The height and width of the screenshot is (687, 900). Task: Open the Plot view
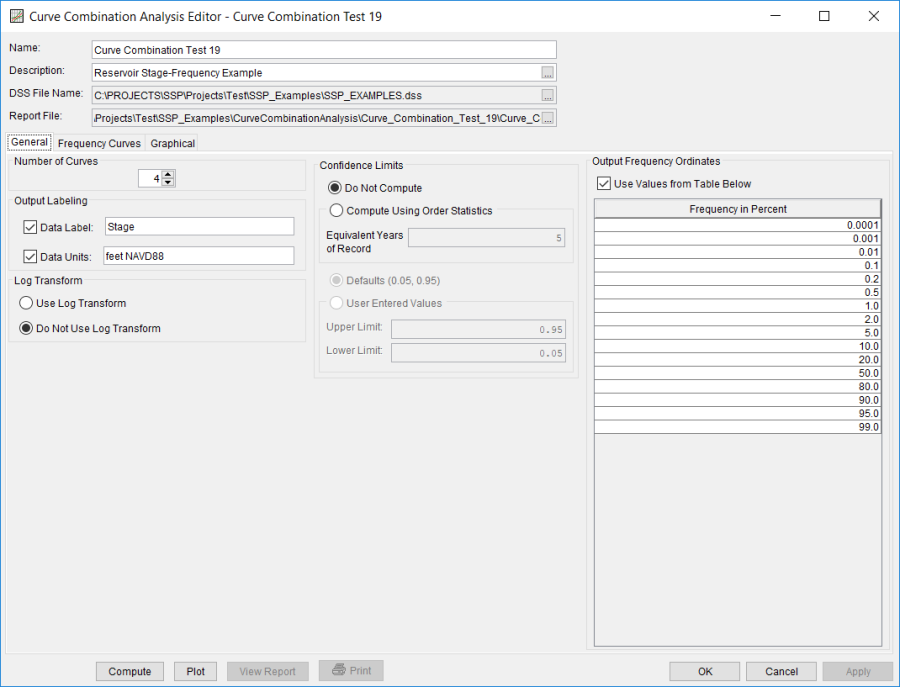(195, 670)
